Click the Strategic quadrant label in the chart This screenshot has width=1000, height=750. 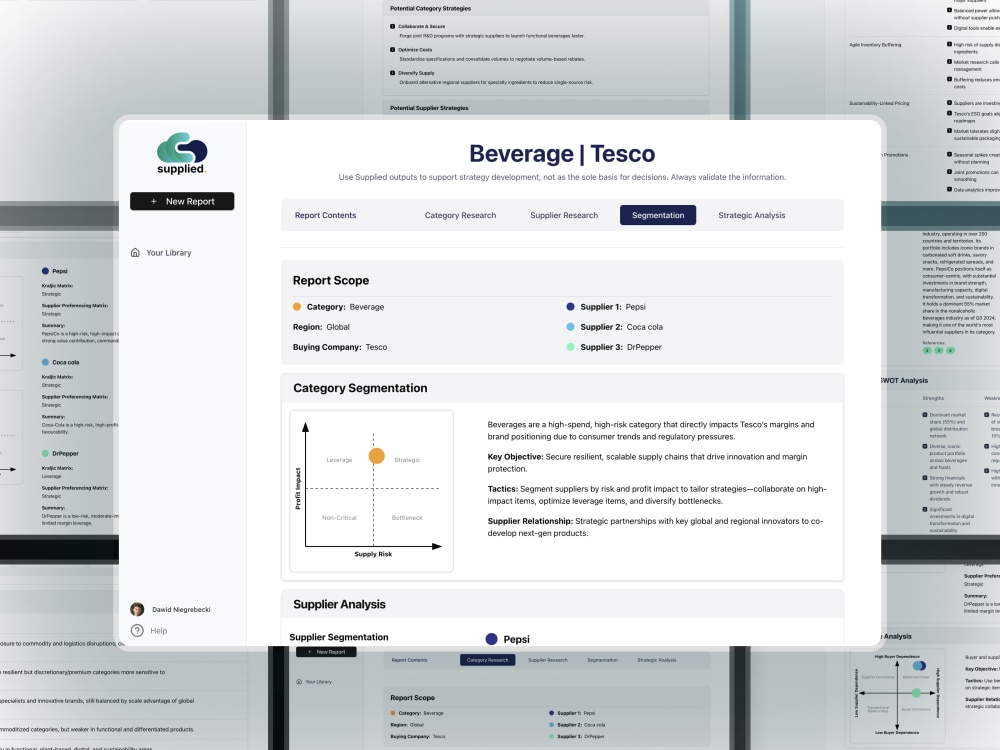pyautogui.click(x=407, y=460)
